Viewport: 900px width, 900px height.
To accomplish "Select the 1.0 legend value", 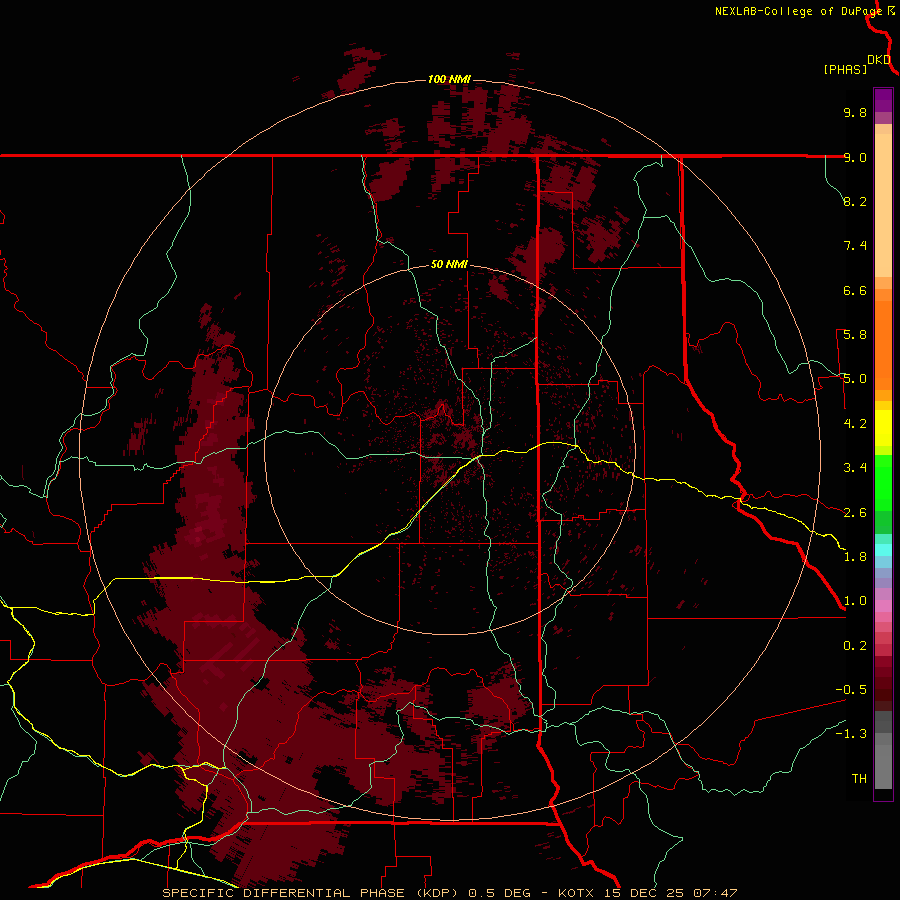I will pos(855,601).
